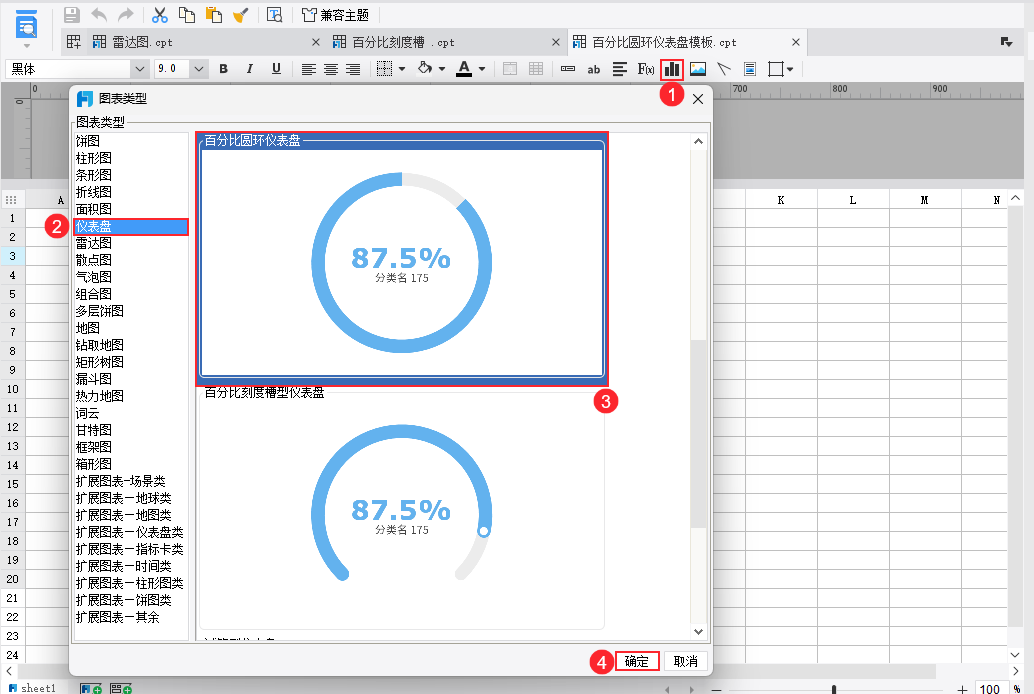Click row header 3

pyautogui.click(x=13, y=256)
